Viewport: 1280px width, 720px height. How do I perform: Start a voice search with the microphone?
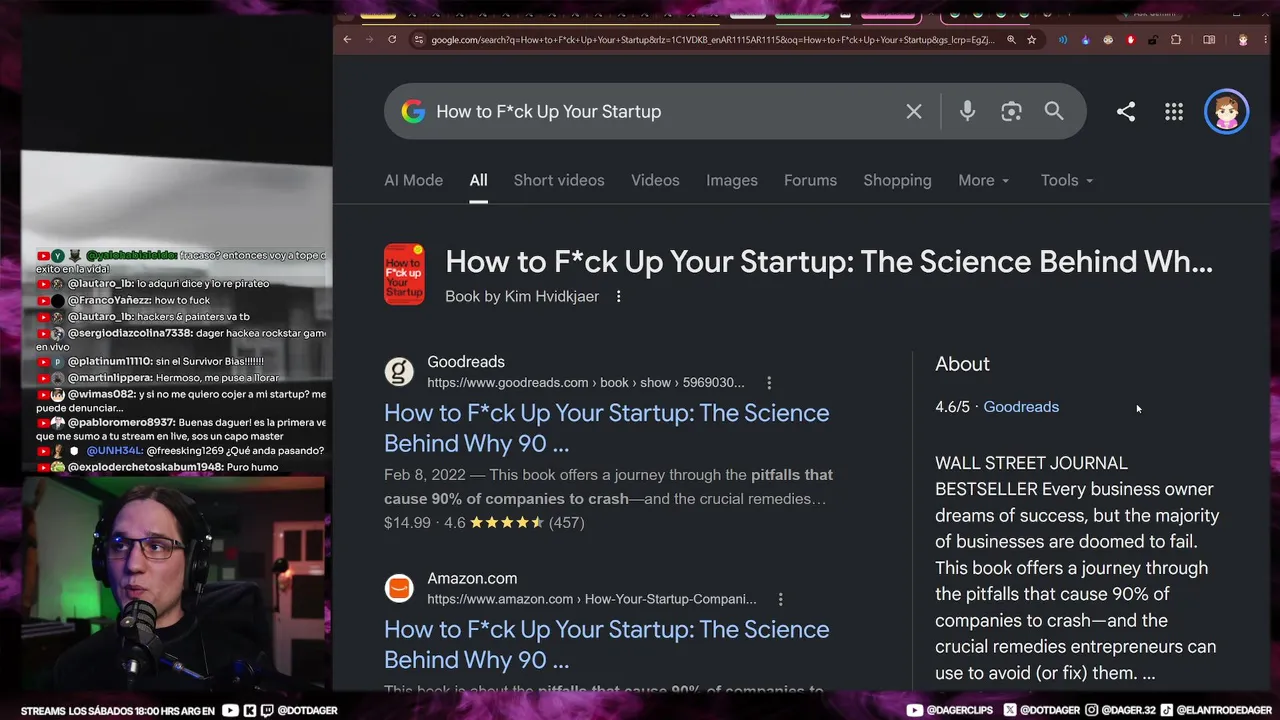[967, 111]
